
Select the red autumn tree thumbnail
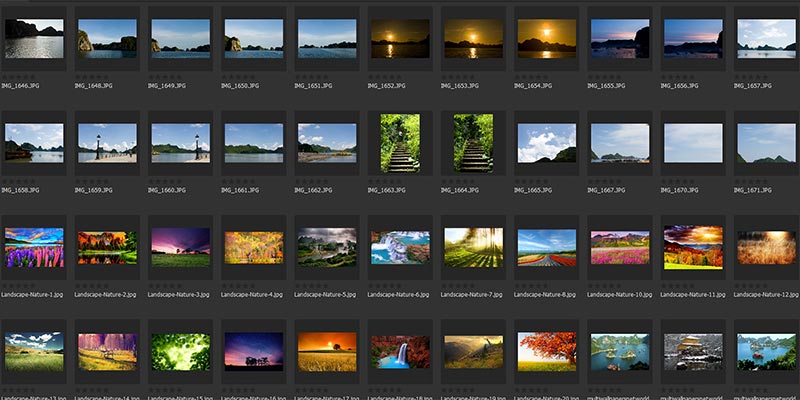[x=547, y=352]
